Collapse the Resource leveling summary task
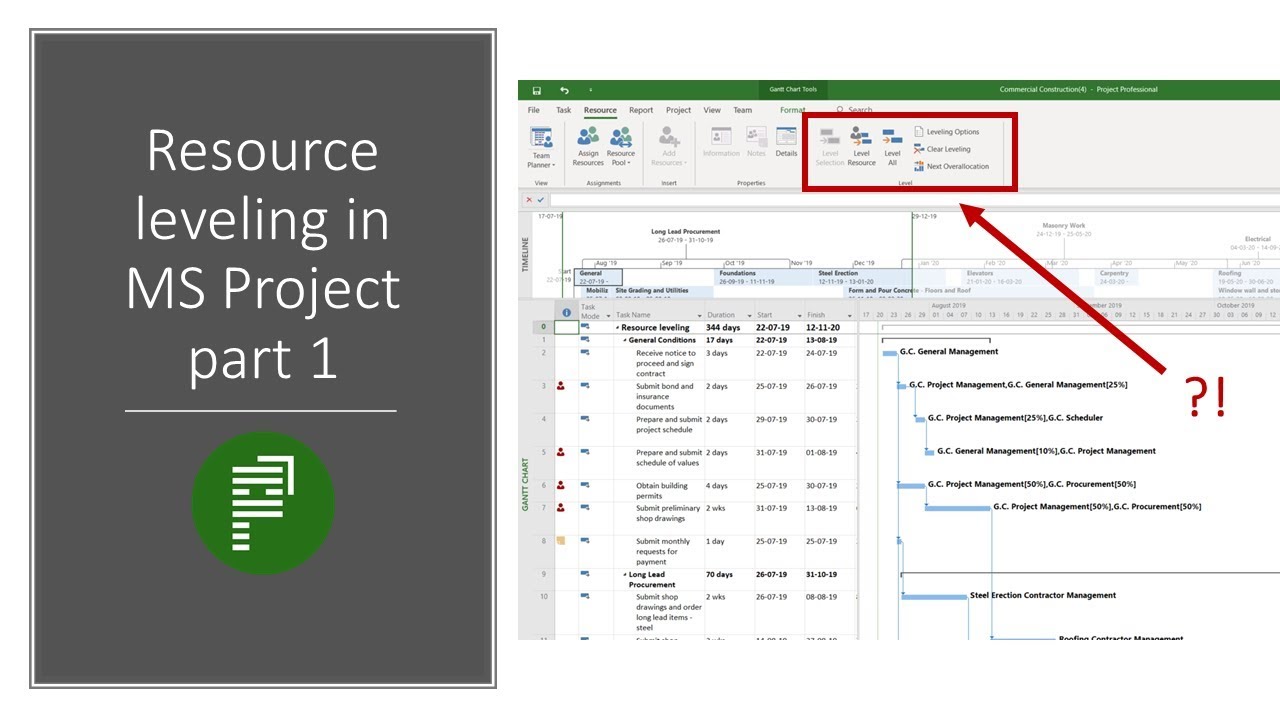The width and height of the screenshot is (1280, 720). point(618,328)
